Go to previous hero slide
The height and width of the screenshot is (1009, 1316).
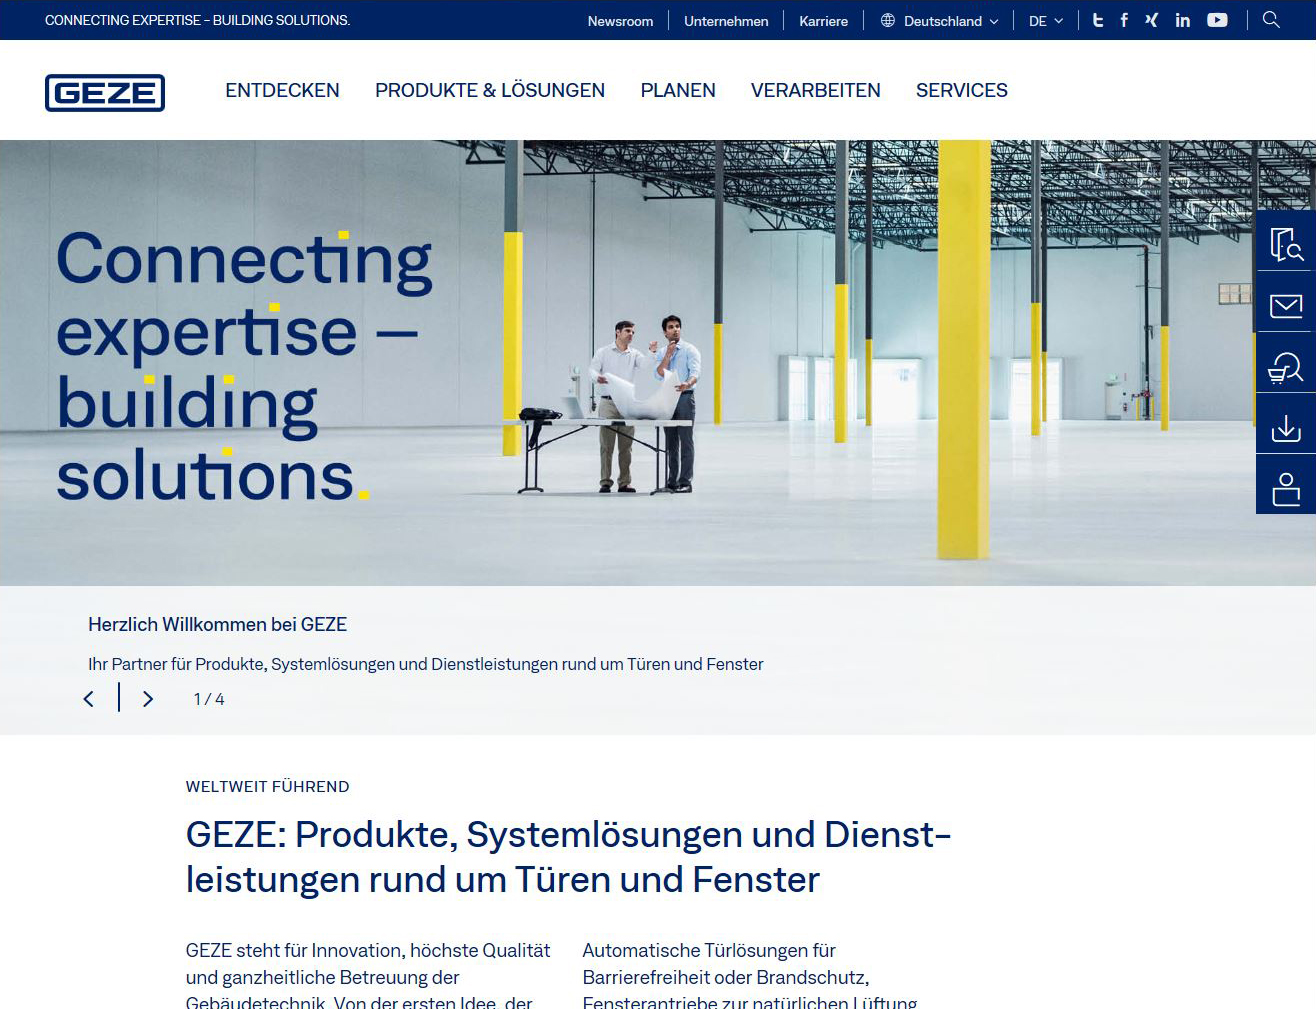coord(89,699)
